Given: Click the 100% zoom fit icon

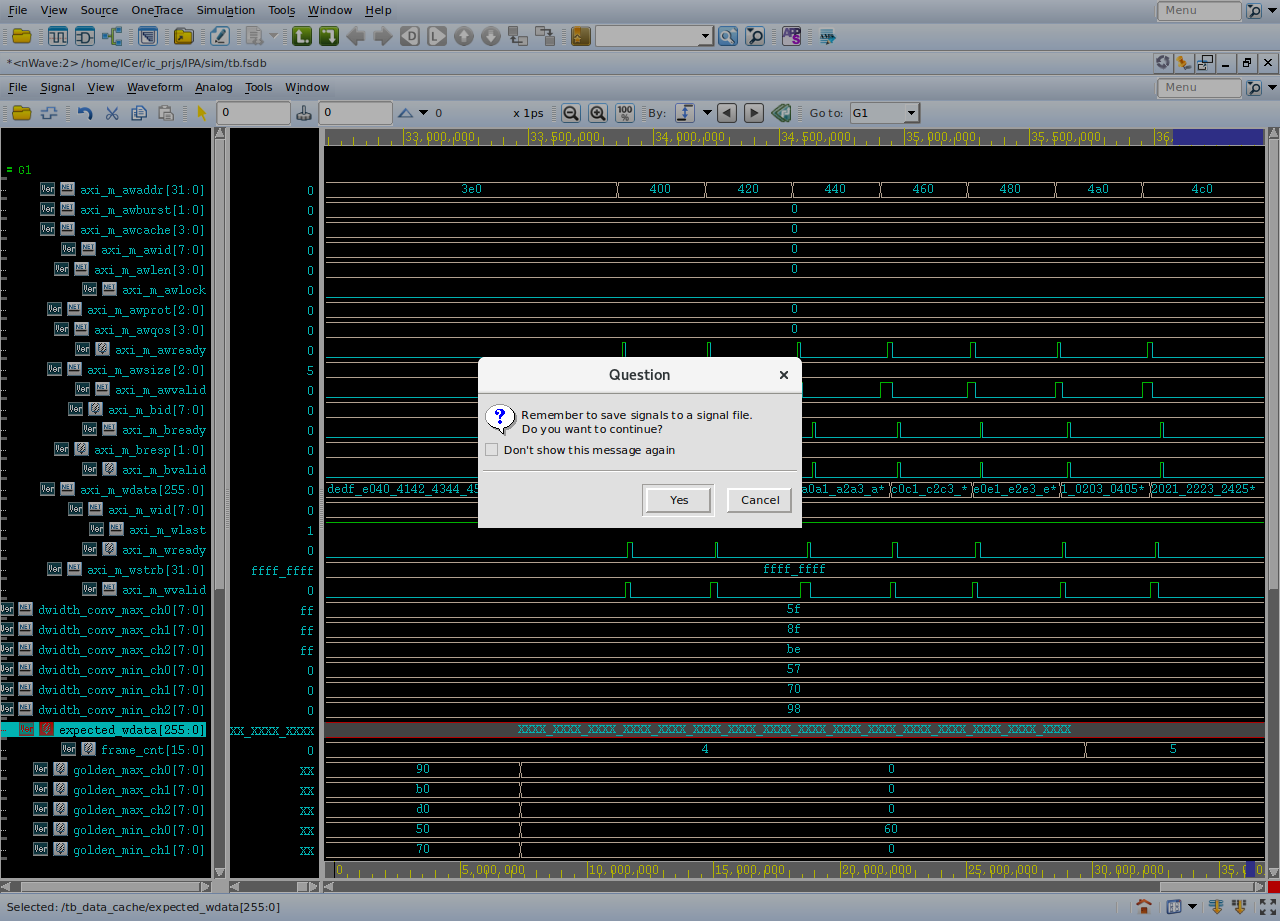Looking at the screenshot, I should tap(625, 113).
